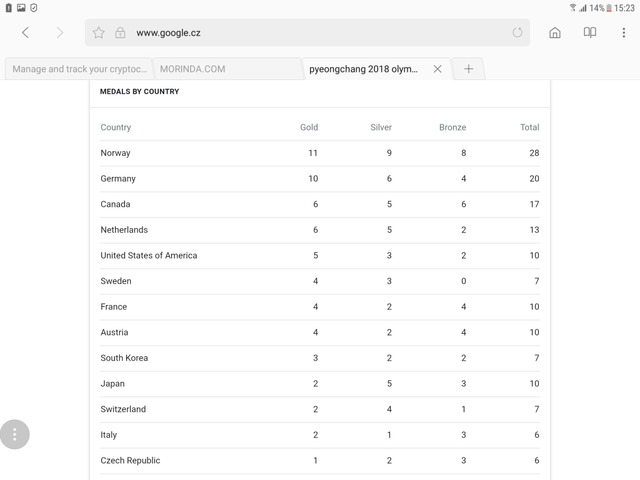Tap the clock showing 15:23

pyautogui.click(x=624, y=8)
